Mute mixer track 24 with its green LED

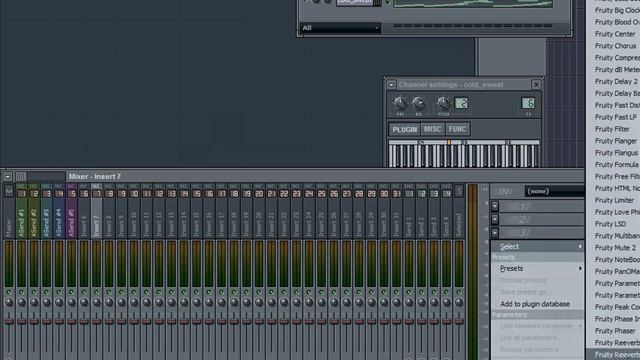click(x=309, y=292)
